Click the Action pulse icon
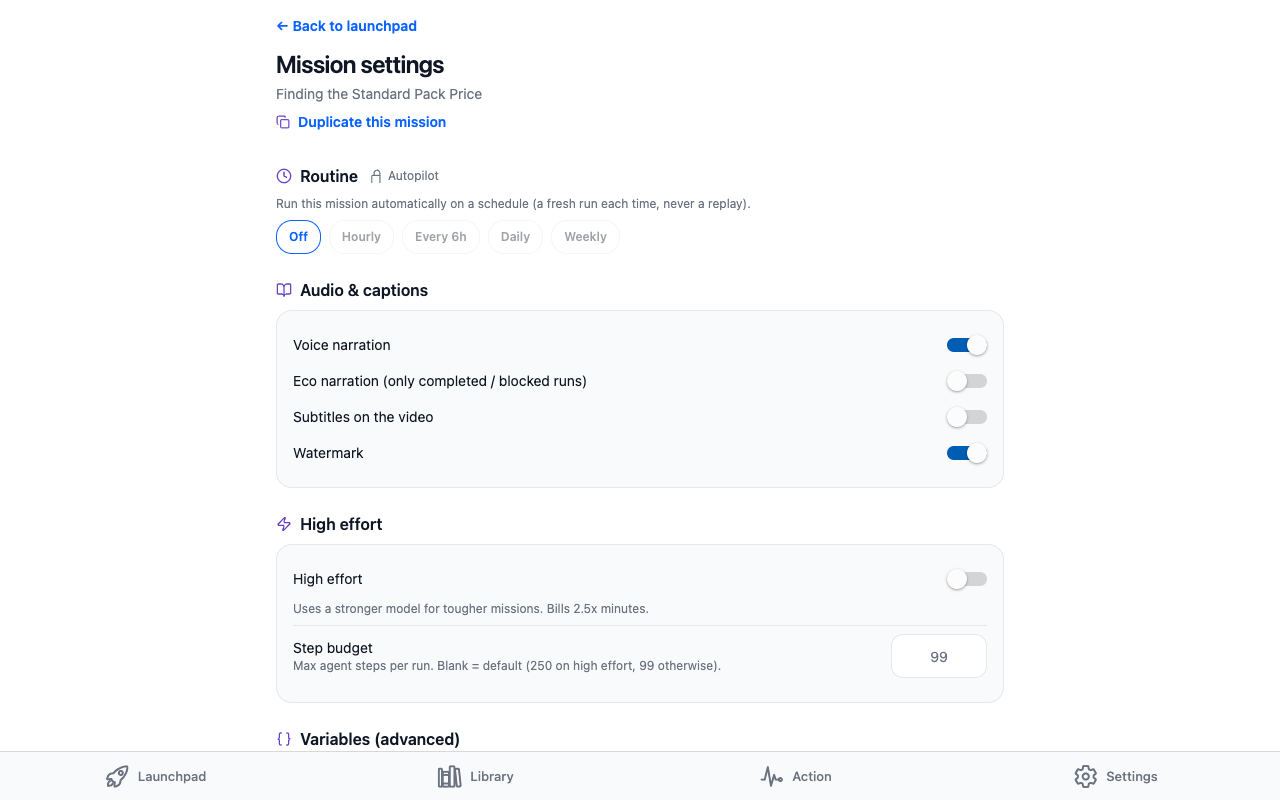 click(771, 777)
